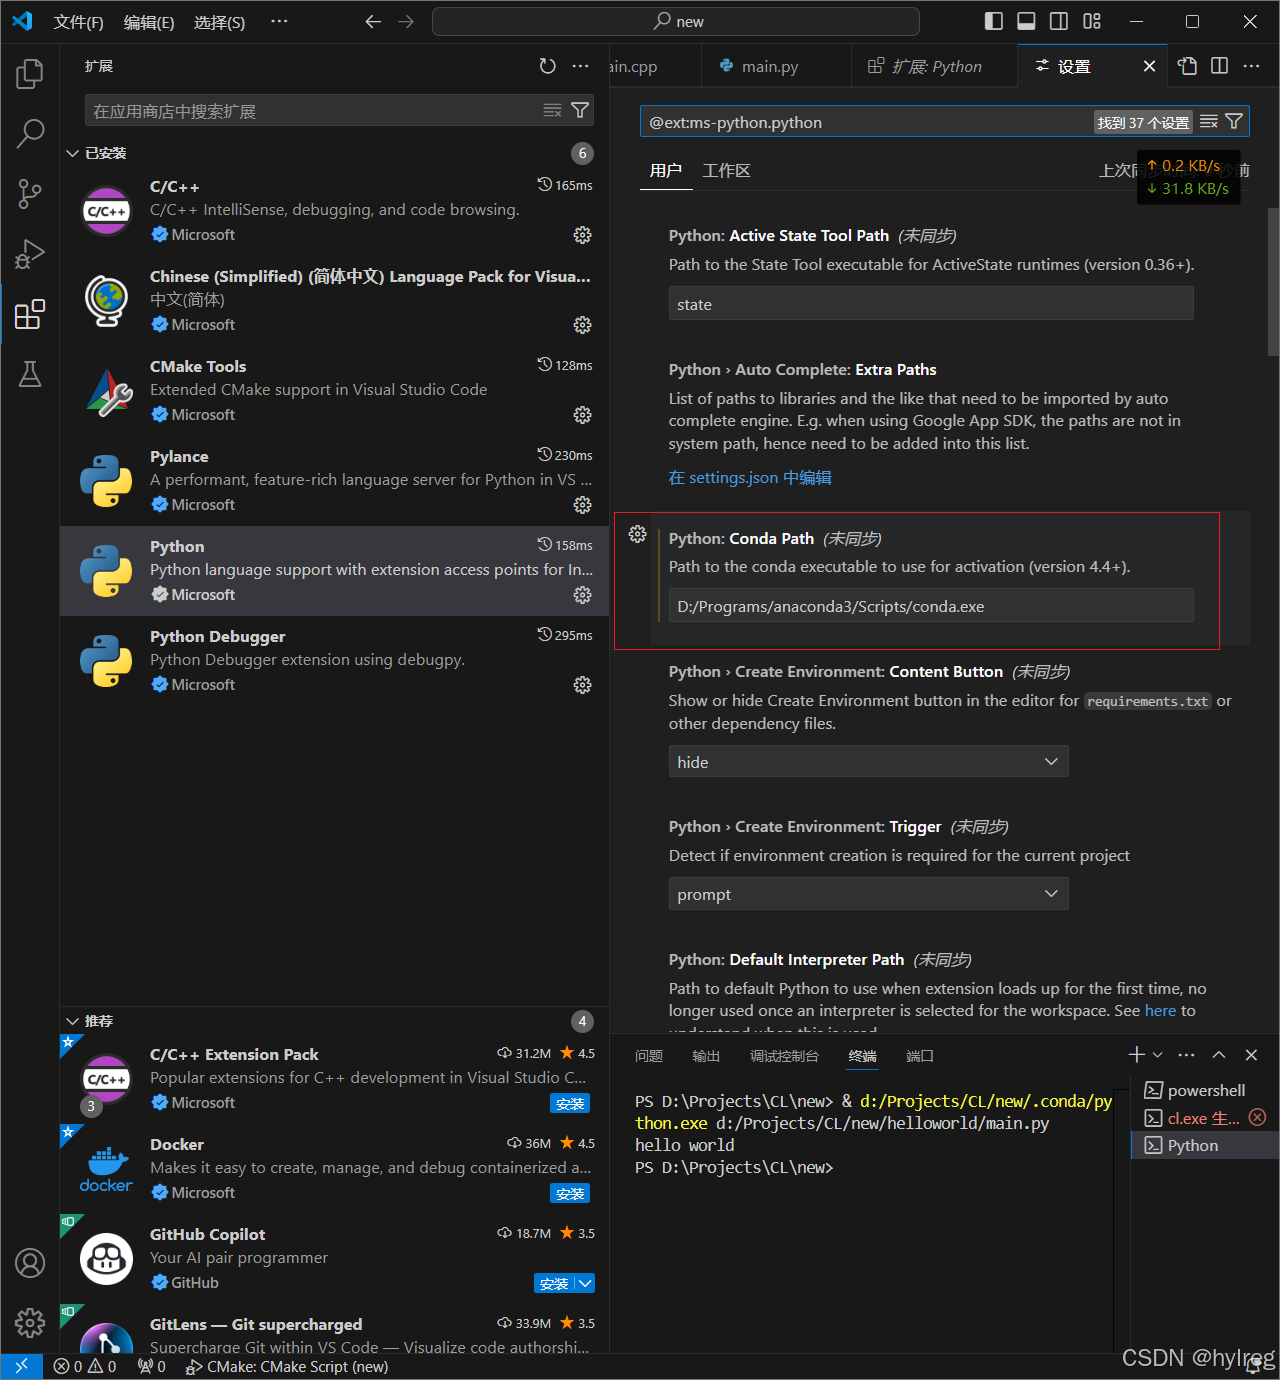Screen dimensions: 1280x1380
Task: Switch to the main.py tab
Action: click(770, 66)
